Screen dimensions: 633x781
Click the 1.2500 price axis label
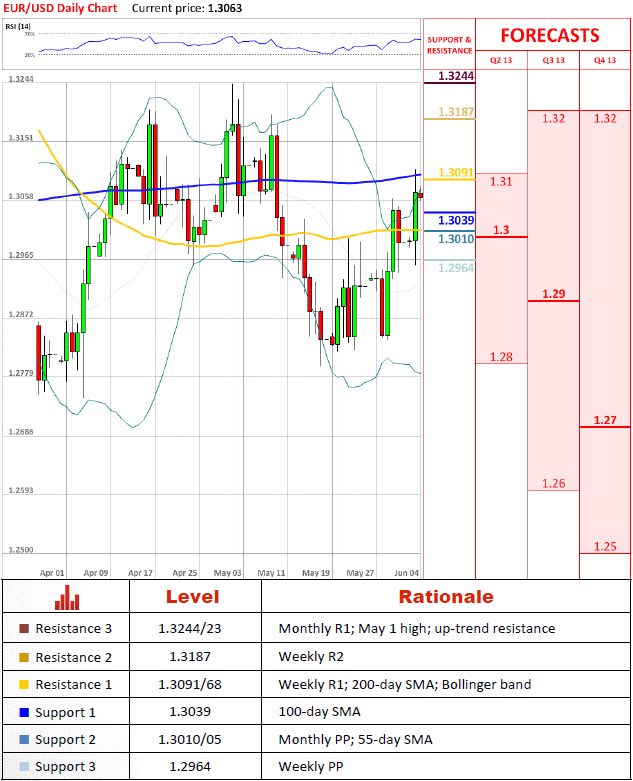click(21, 550)
